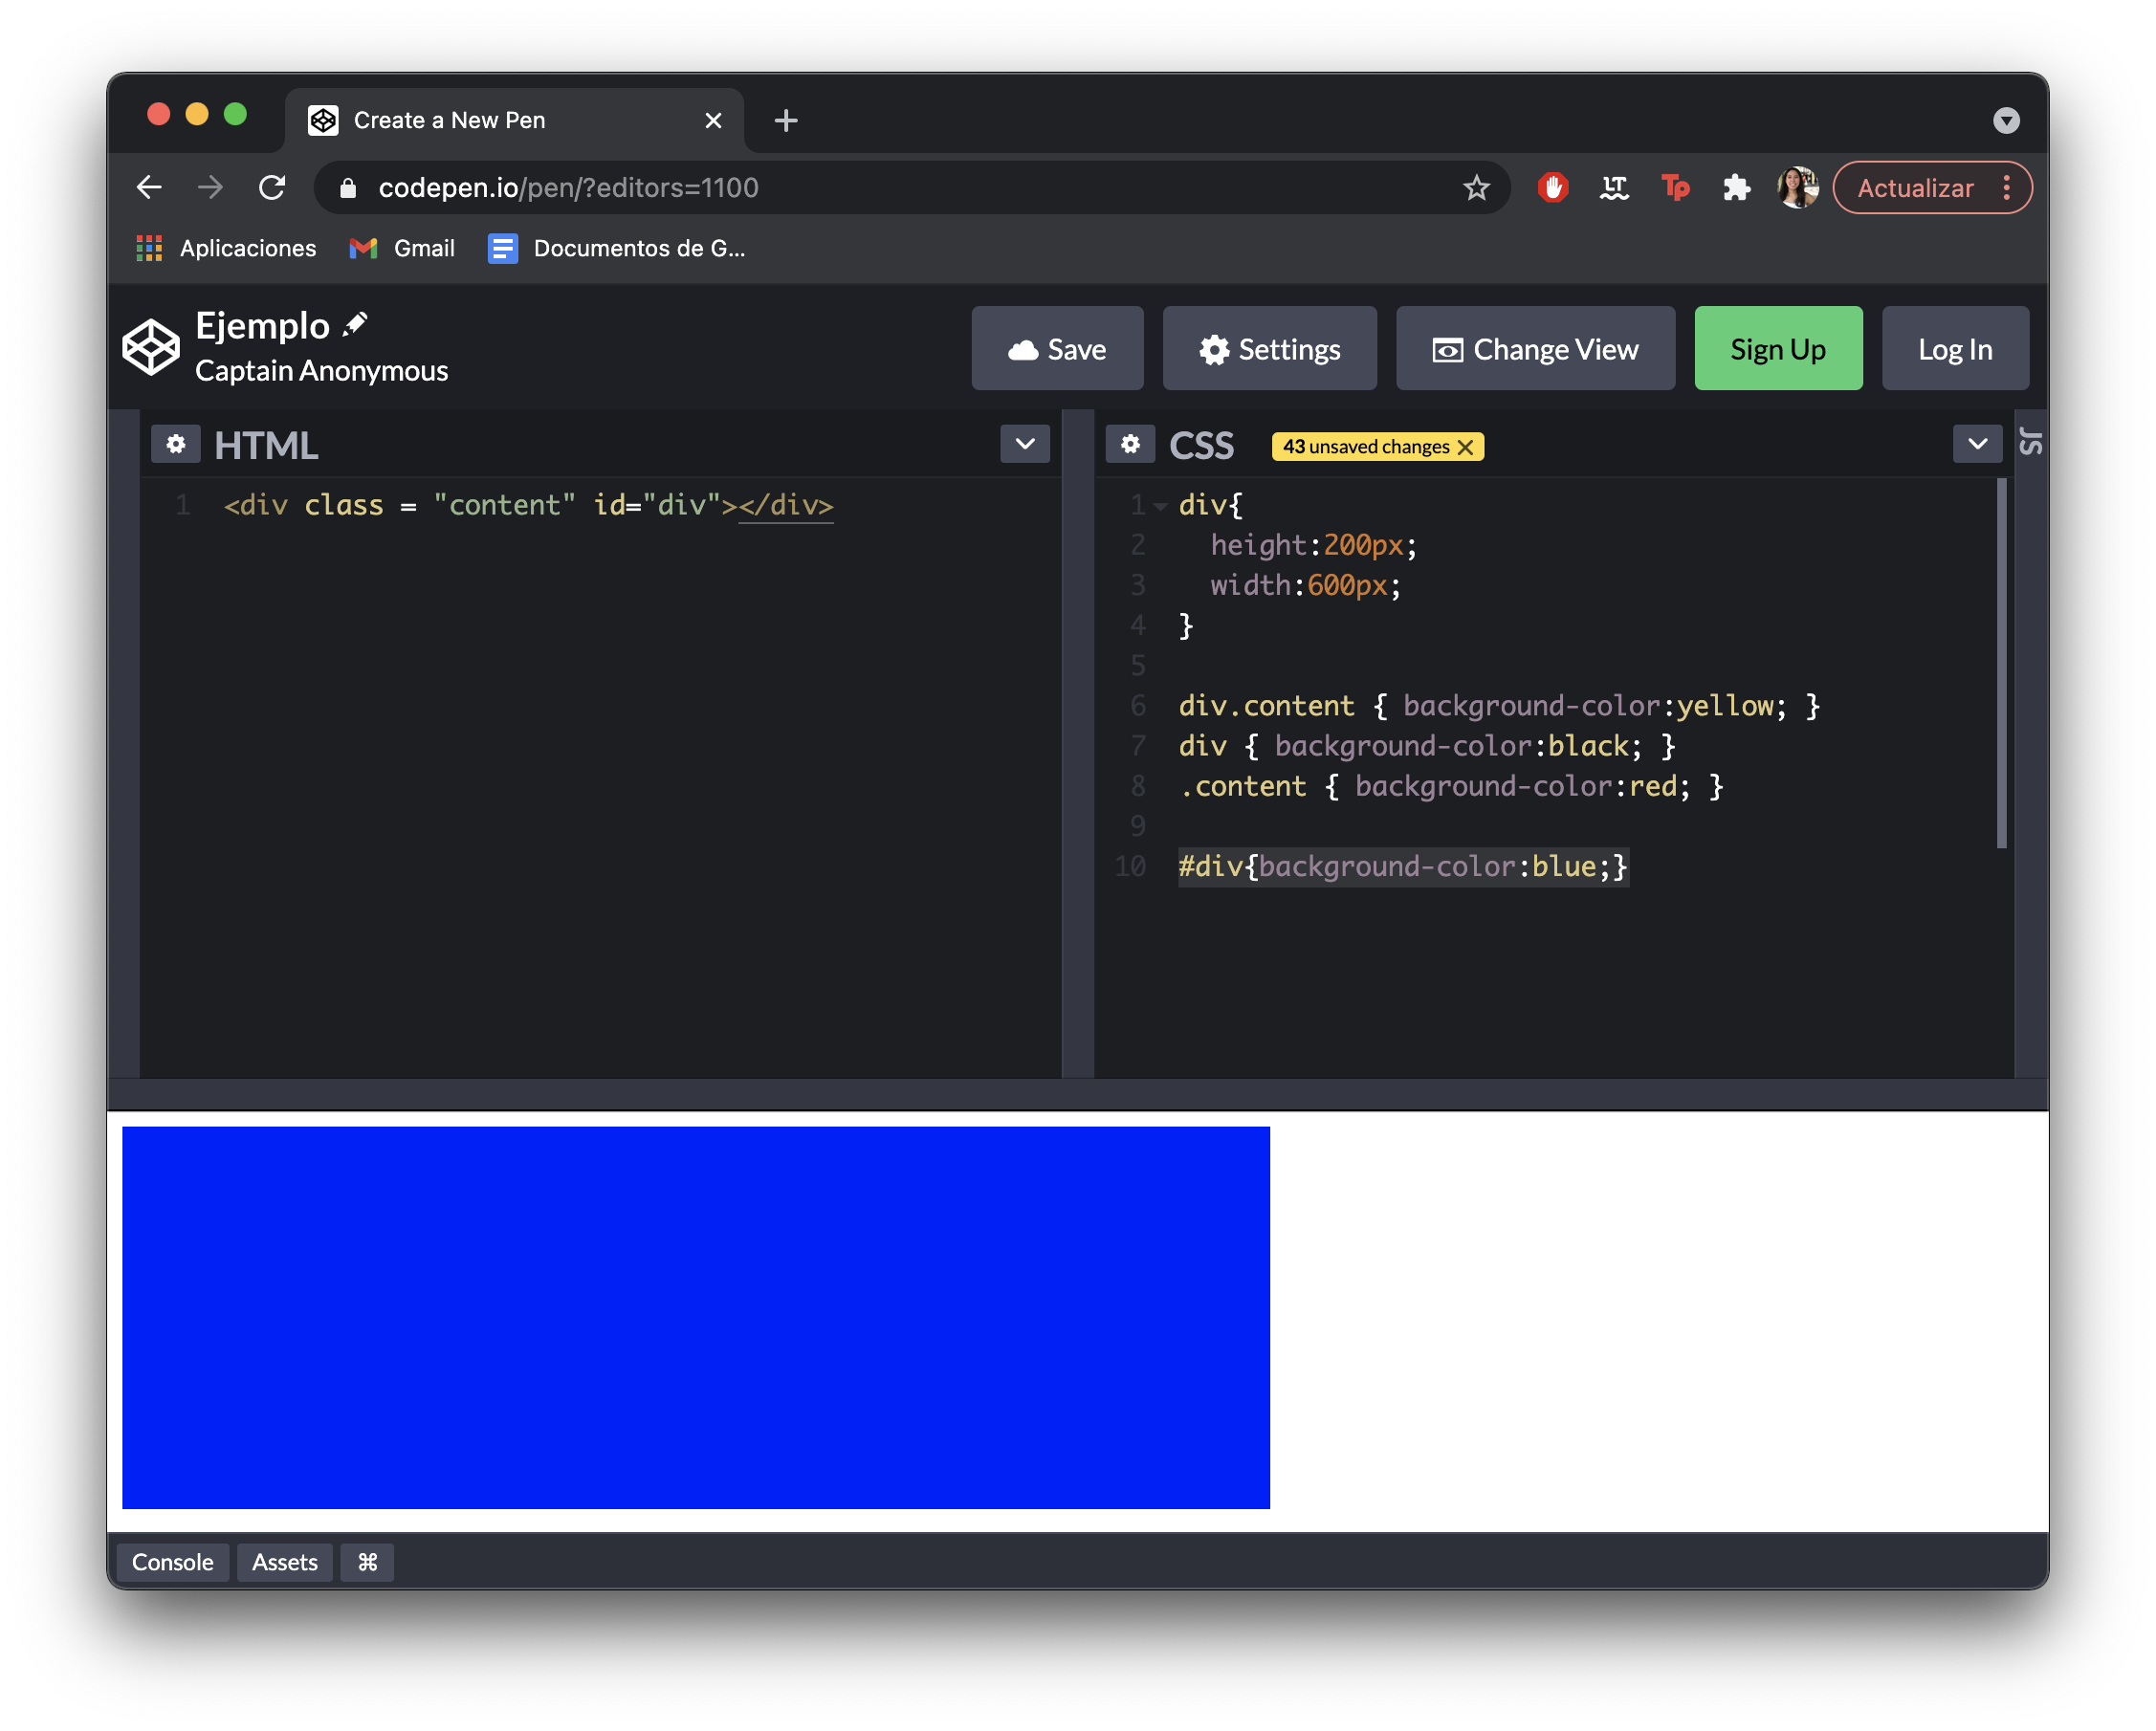Viewport: 2156px width, 1731px height.
Task: Go back with browser back arrow
Action: (x=149, y=187)
